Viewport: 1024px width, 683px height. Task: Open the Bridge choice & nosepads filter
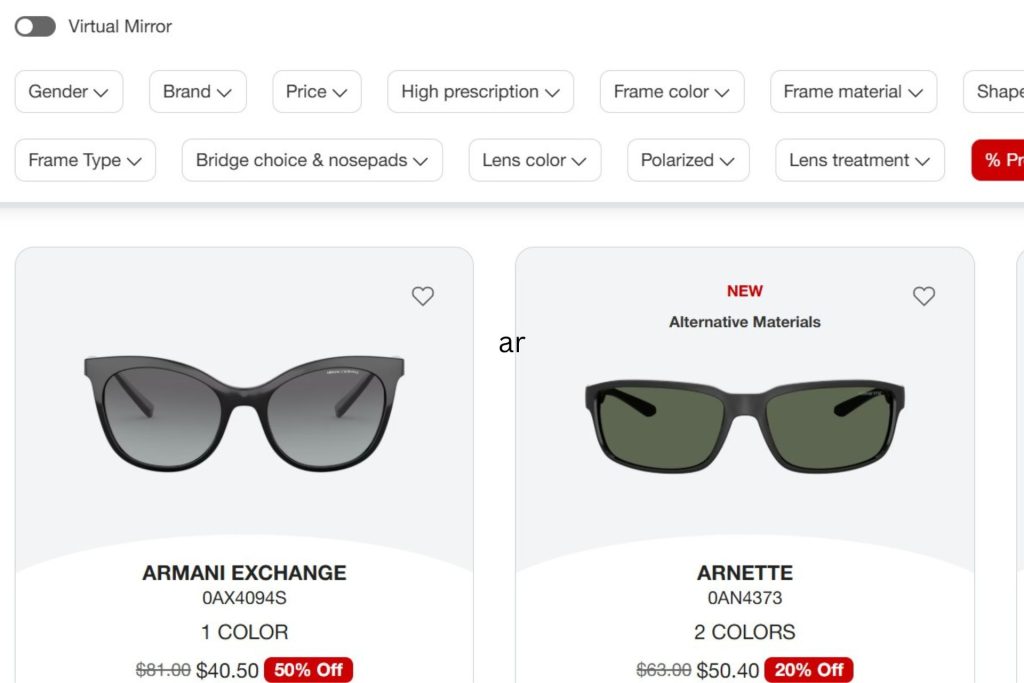click(311, 160)
